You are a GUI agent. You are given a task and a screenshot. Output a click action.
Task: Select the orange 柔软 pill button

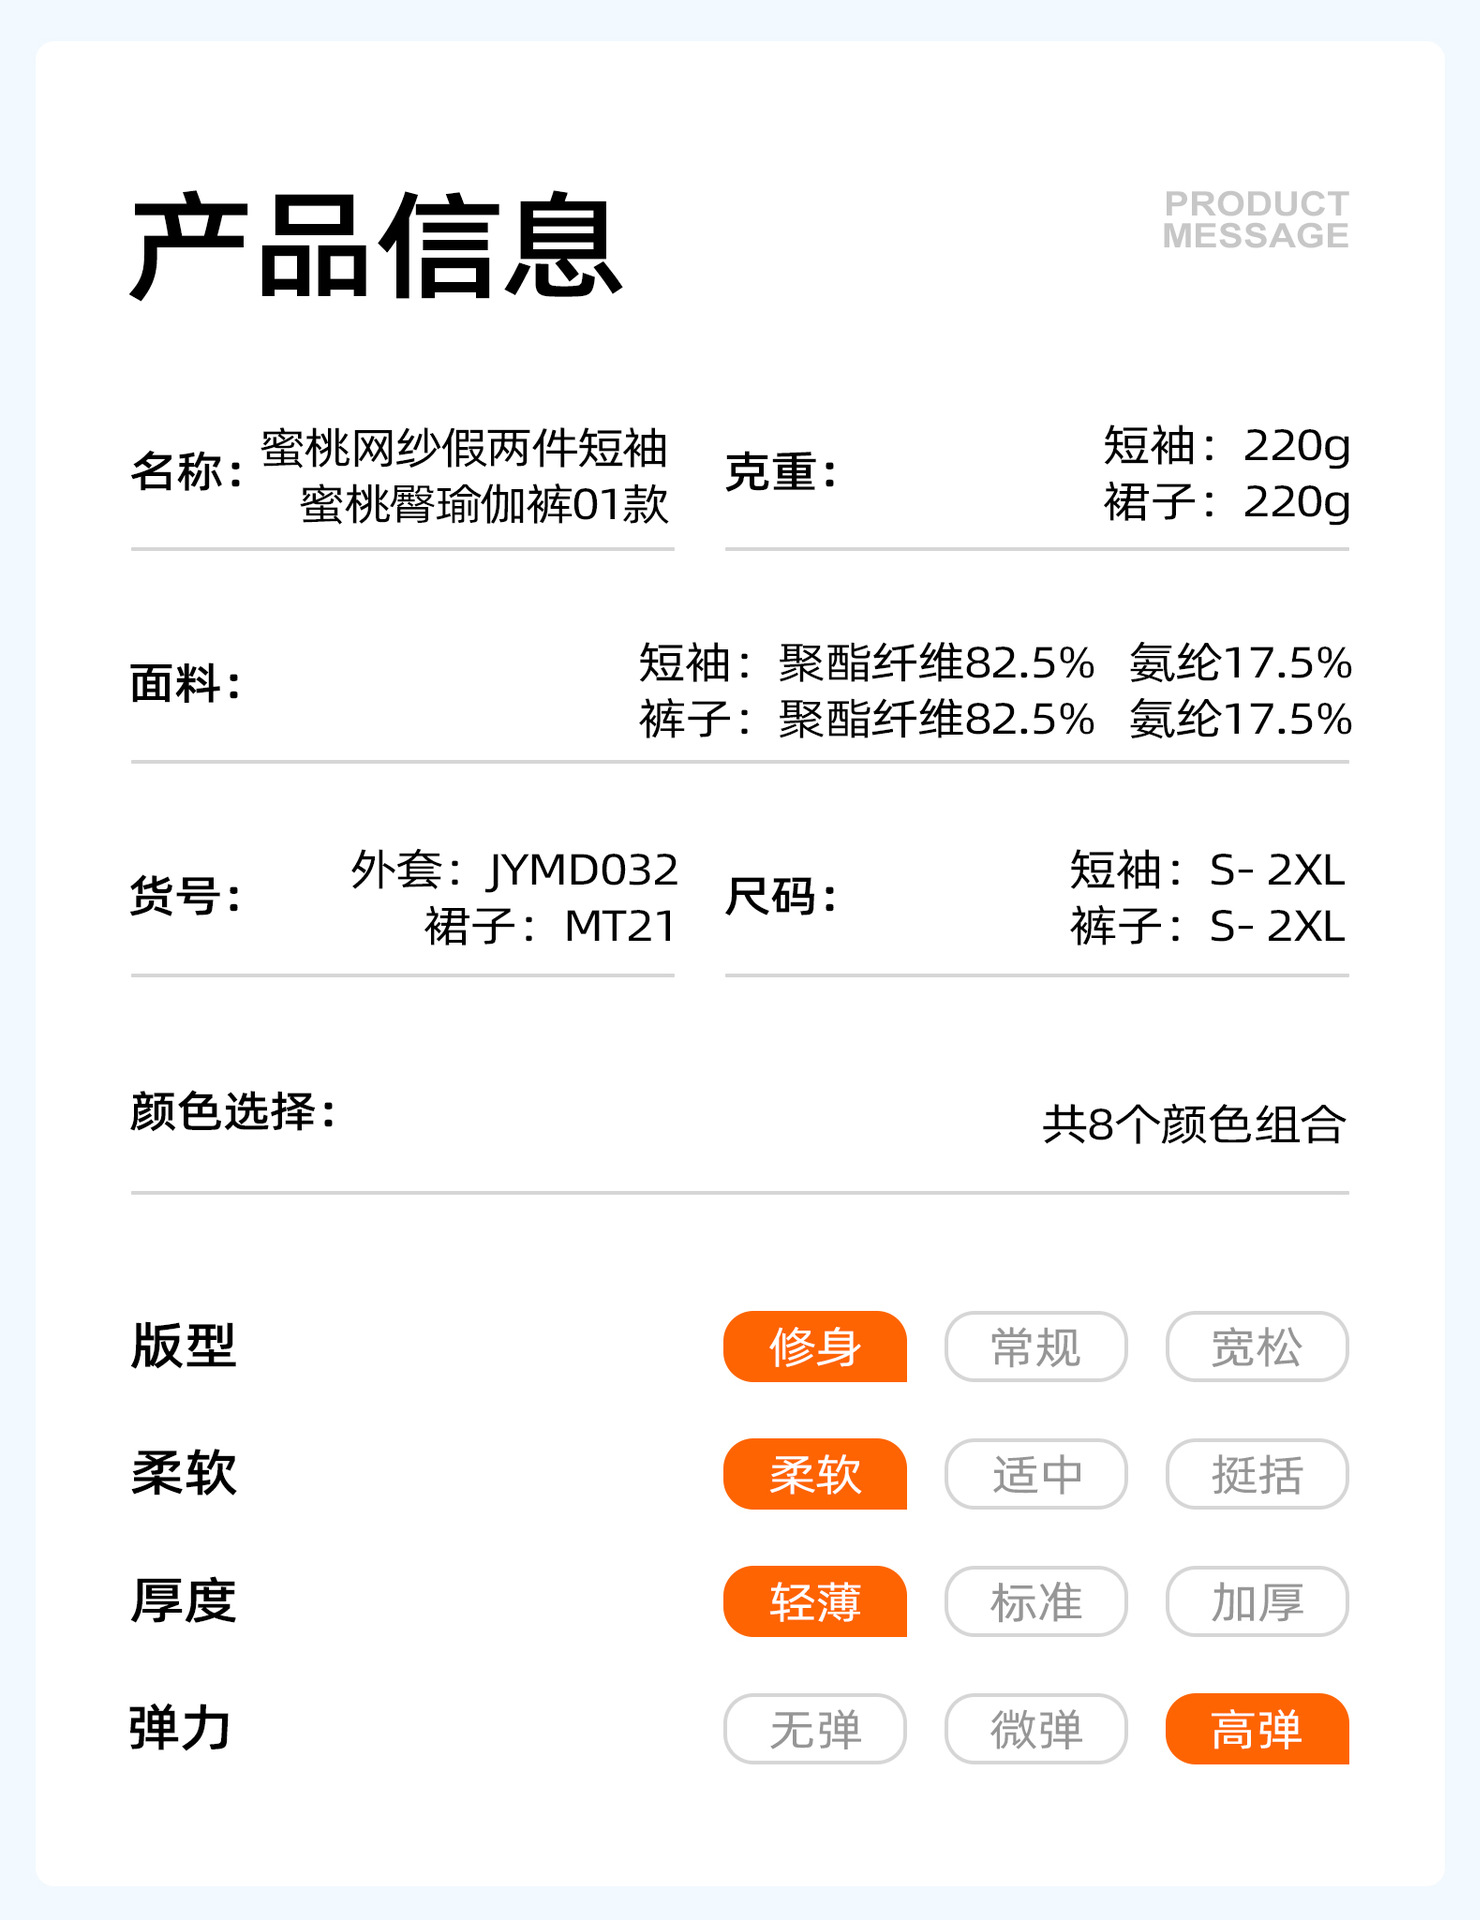pos(815,1474)
